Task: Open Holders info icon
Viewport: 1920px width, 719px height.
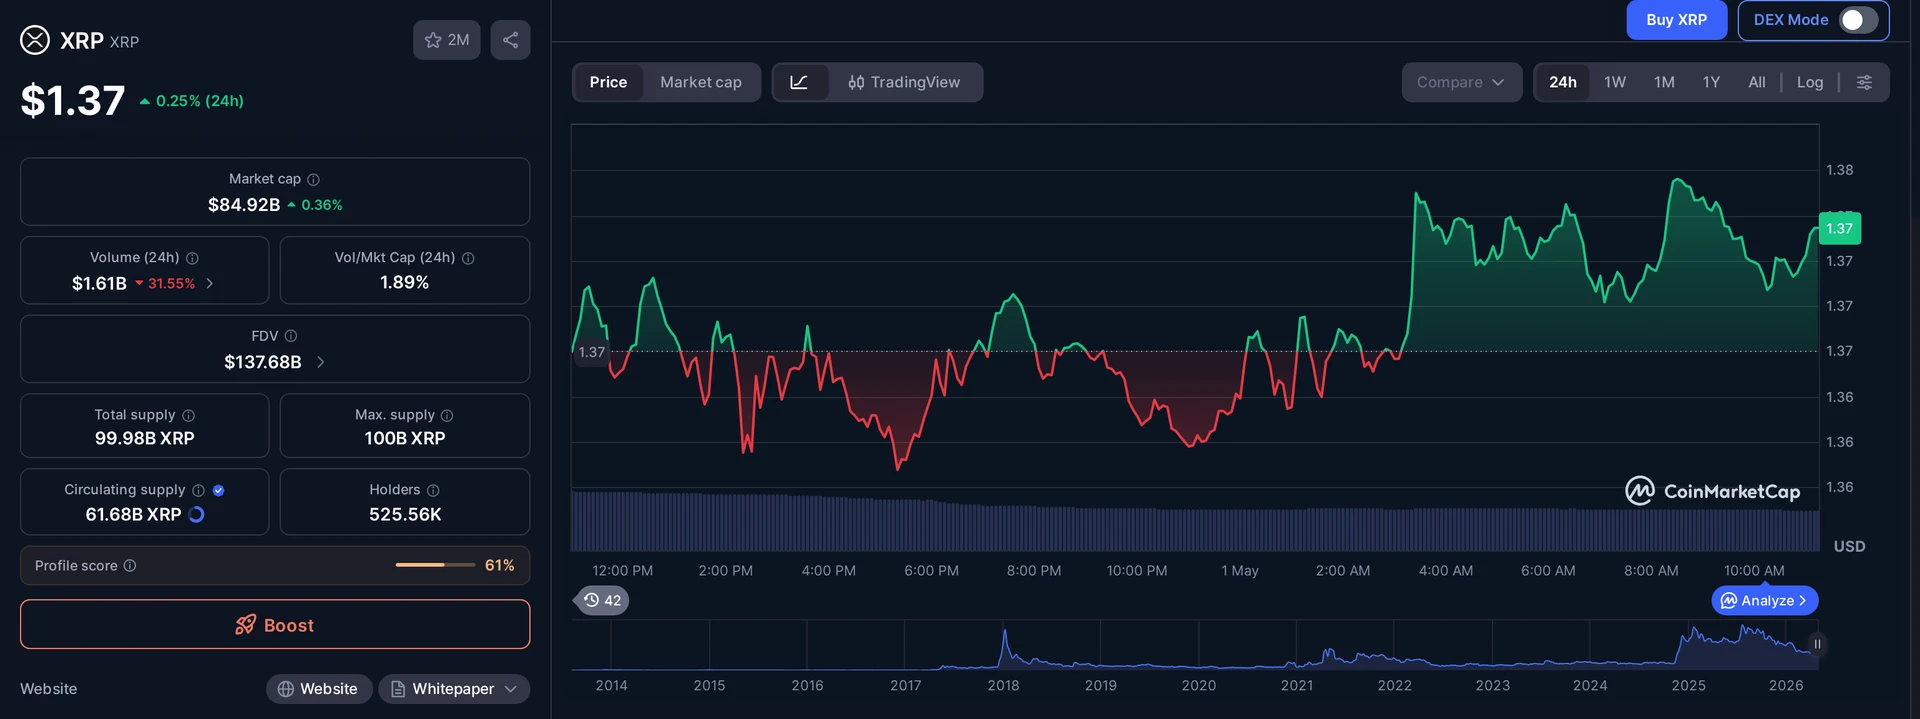Action: [x=433, y=490]
